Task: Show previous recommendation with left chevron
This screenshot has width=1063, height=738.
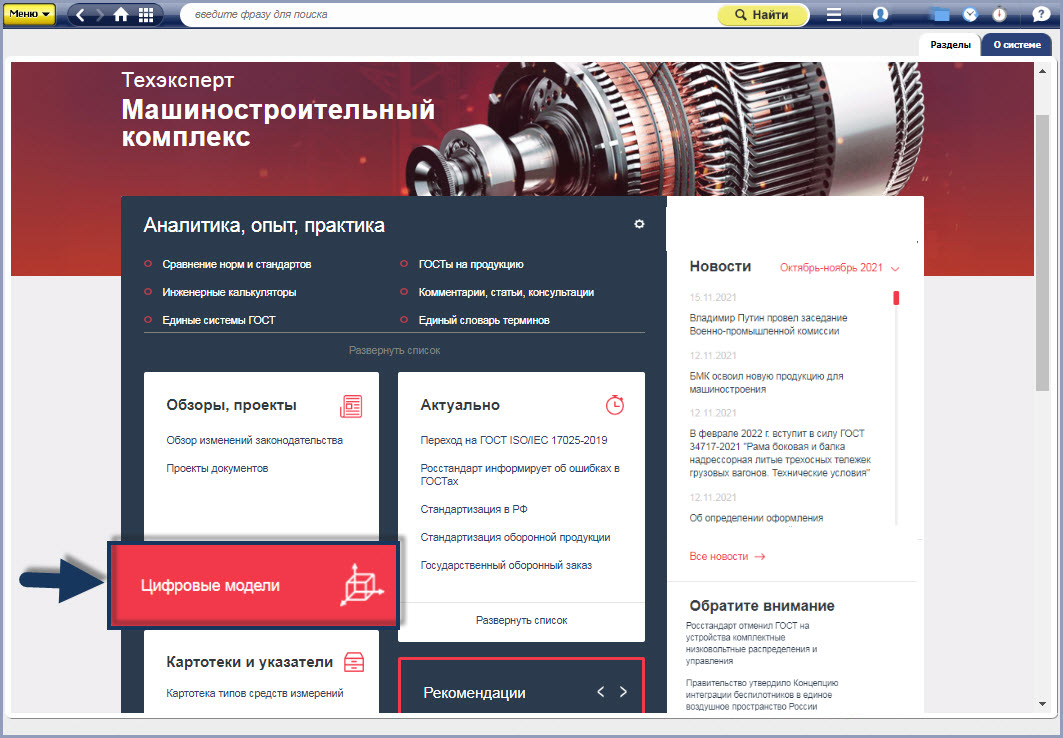Action: click(601, 691)
